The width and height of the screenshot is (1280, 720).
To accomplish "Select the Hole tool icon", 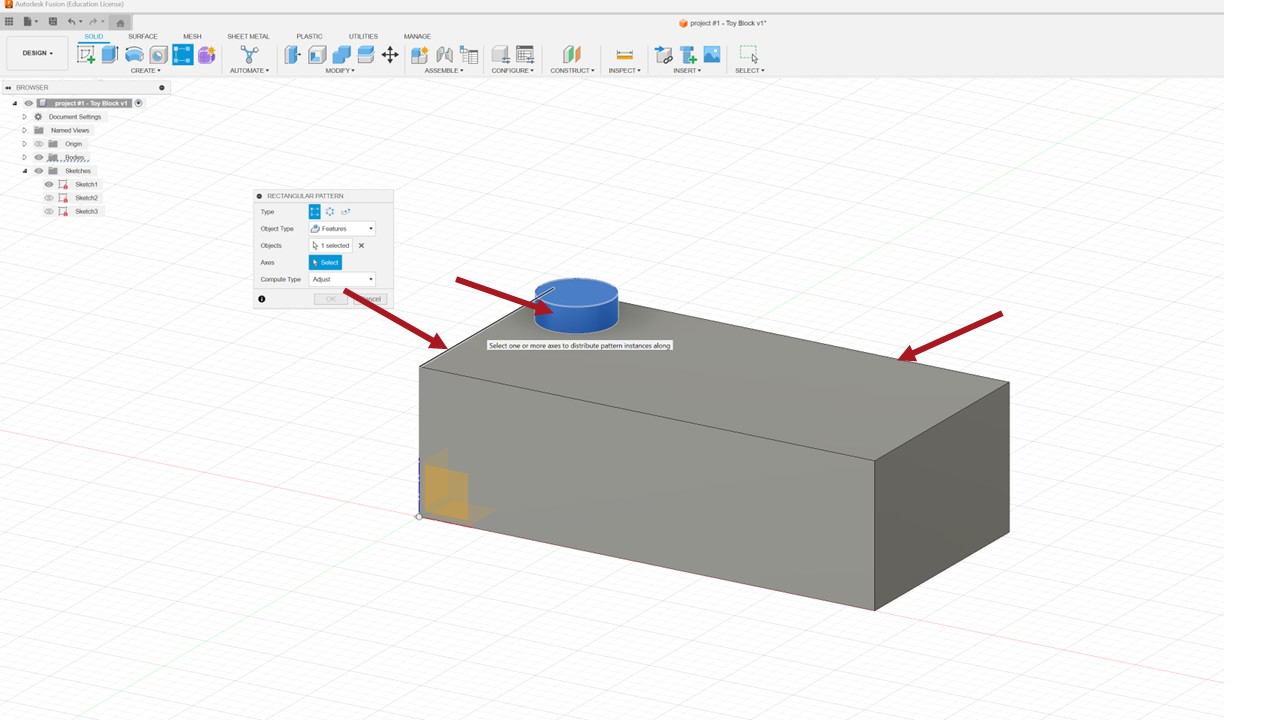I will (x=158, y=55).
